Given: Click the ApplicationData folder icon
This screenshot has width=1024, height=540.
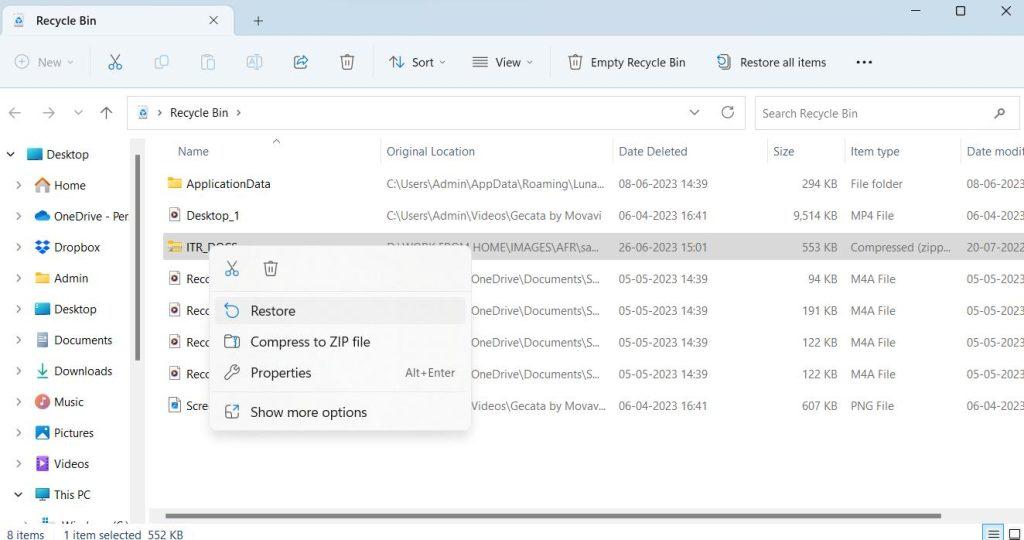Looking at the screenshot, I should [x=174, y=183].
